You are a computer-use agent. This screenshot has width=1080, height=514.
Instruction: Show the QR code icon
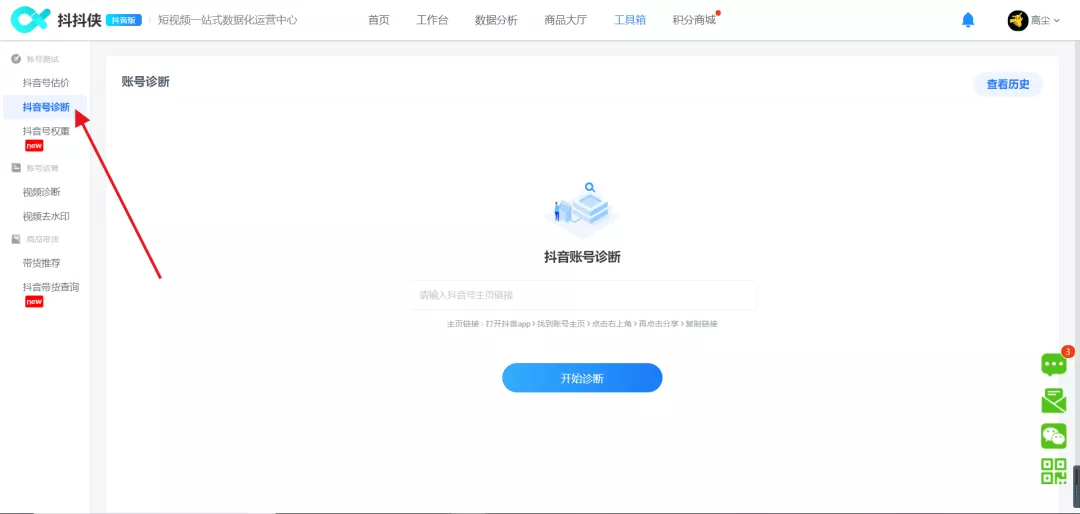tap(1053, 471)
